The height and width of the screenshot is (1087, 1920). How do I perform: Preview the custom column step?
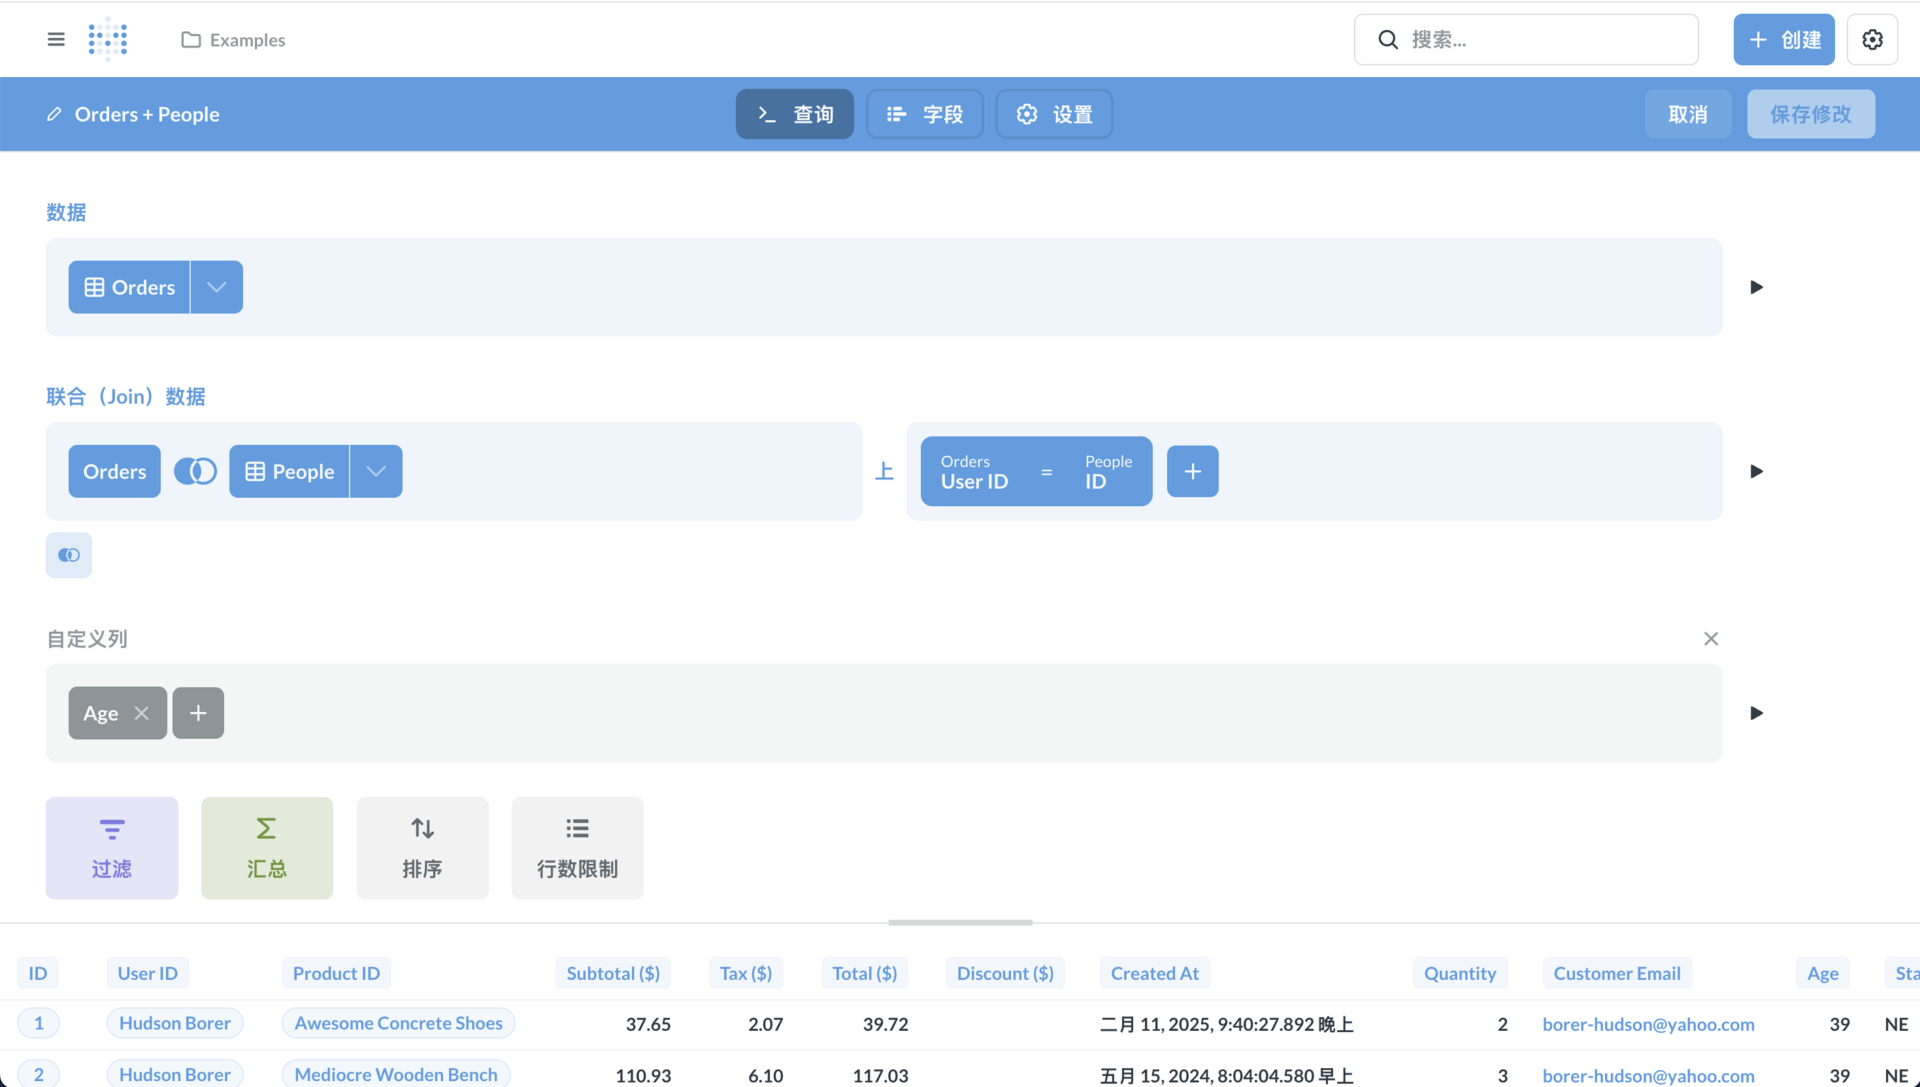click(x=1756, y=713)
